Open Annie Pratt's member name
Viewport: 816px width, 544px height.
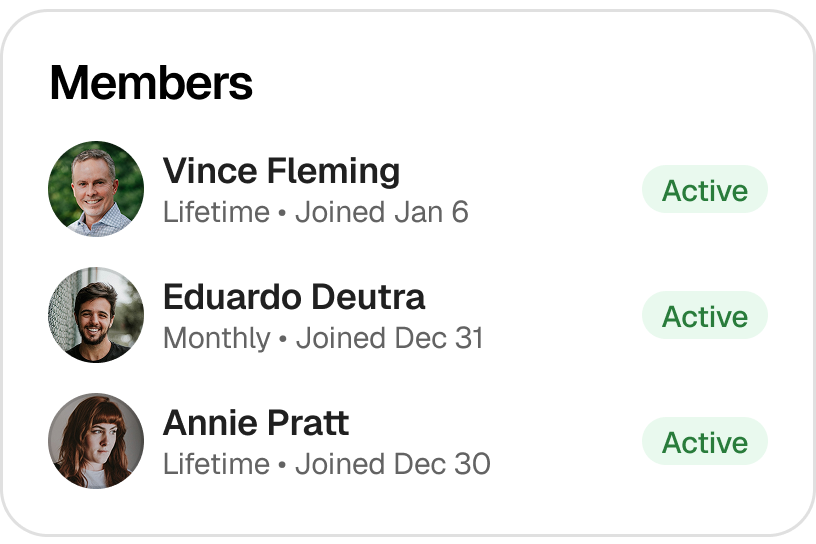click(255, 423)
